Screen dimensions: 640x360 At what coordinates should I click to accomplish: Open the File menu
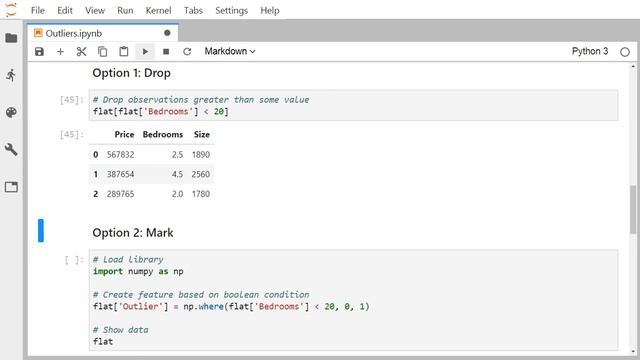(x=38, y=10)
